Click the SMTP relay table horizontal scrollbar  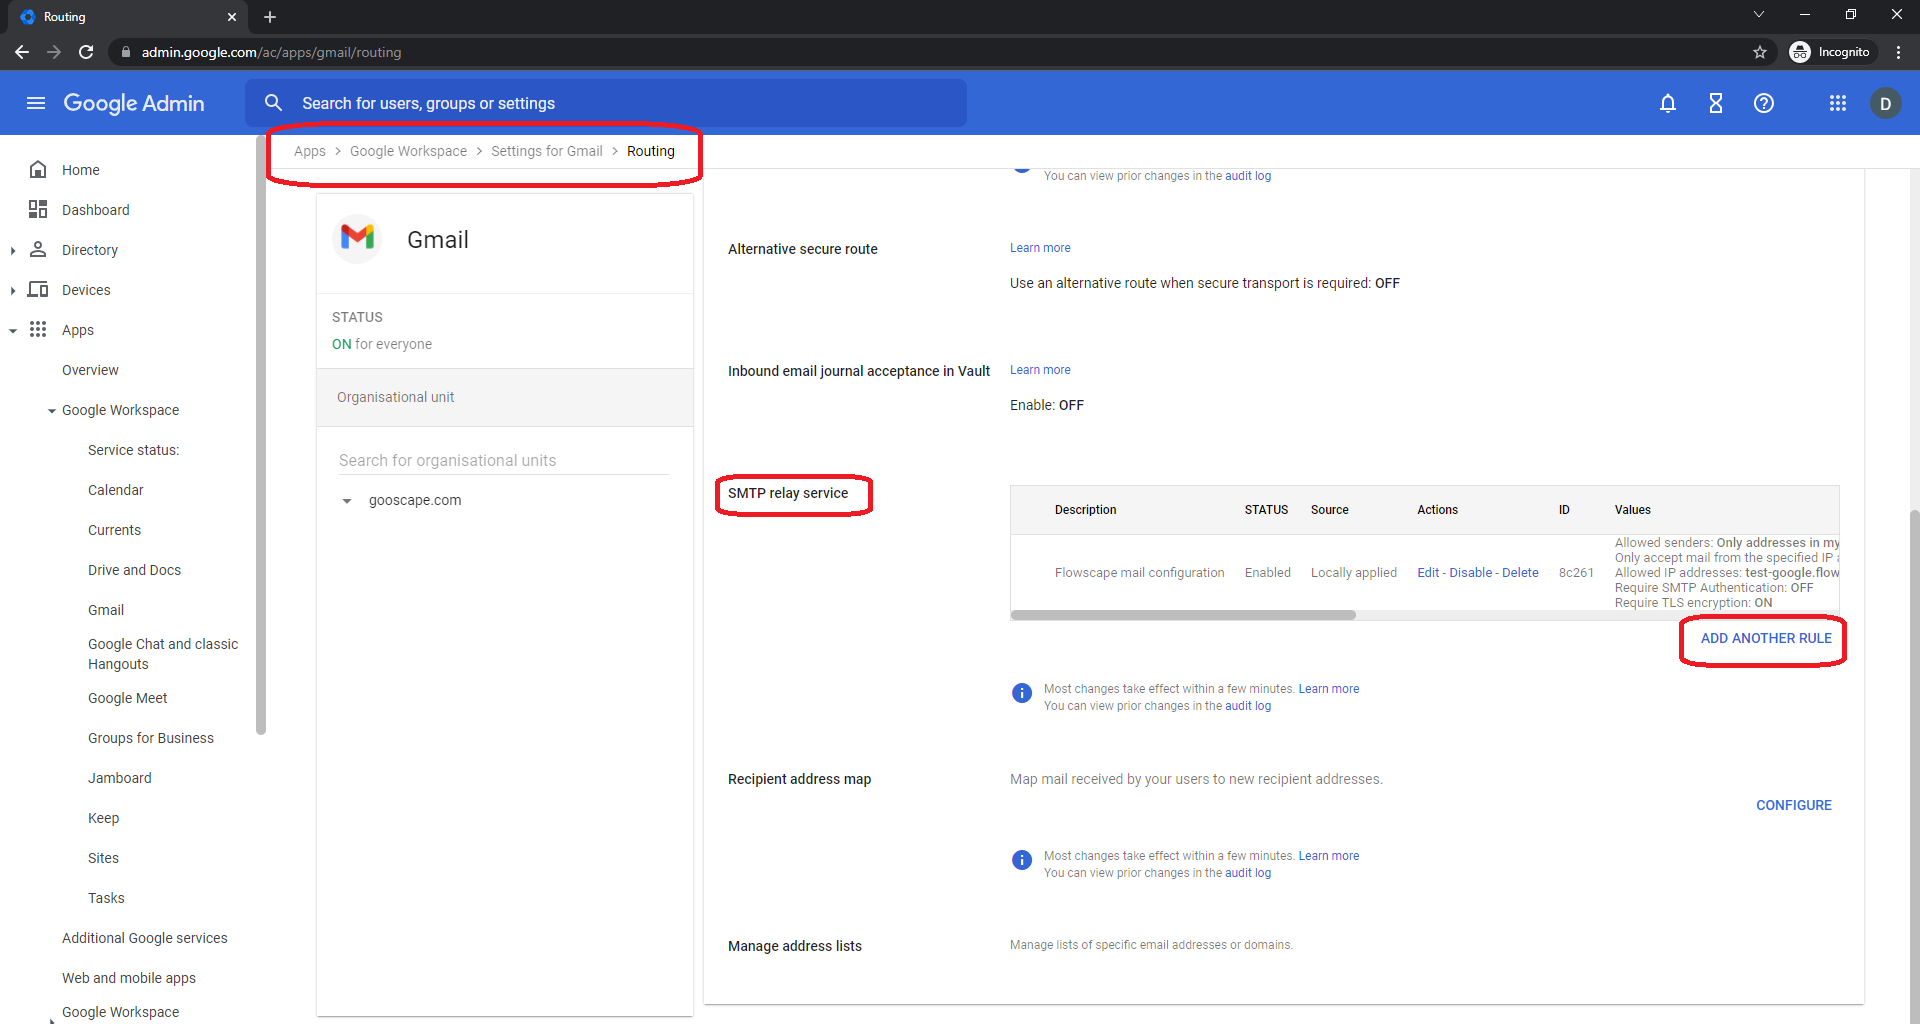pos(1182,615)
